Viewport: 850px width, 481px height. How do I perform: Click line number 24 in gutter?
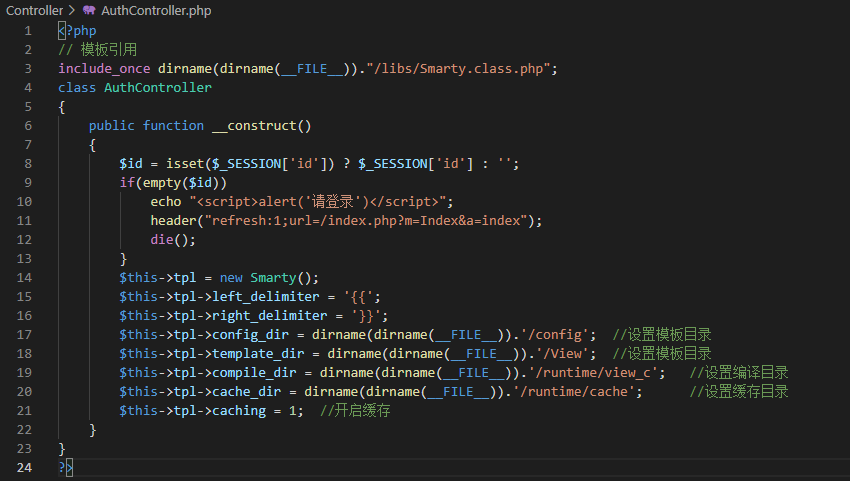24,467
